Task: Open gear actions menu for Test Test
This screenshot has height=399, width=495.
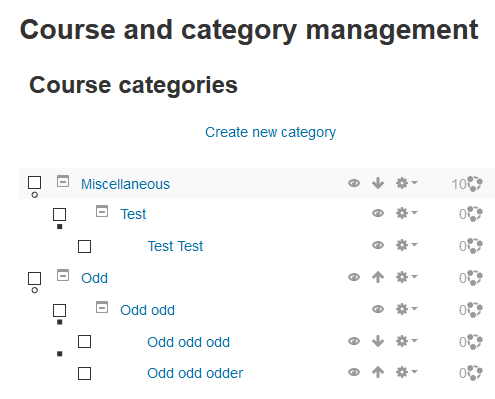Action: tap(406, 245)
